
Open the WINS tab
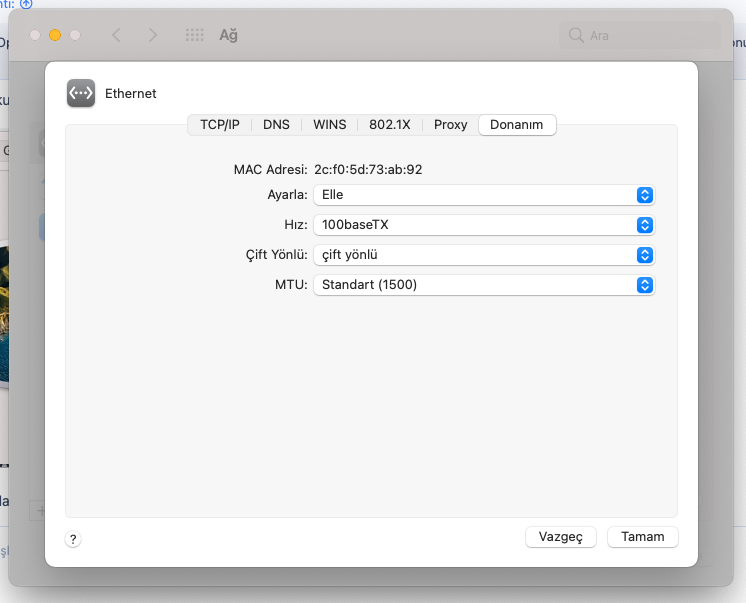click(x=330, y=125)
